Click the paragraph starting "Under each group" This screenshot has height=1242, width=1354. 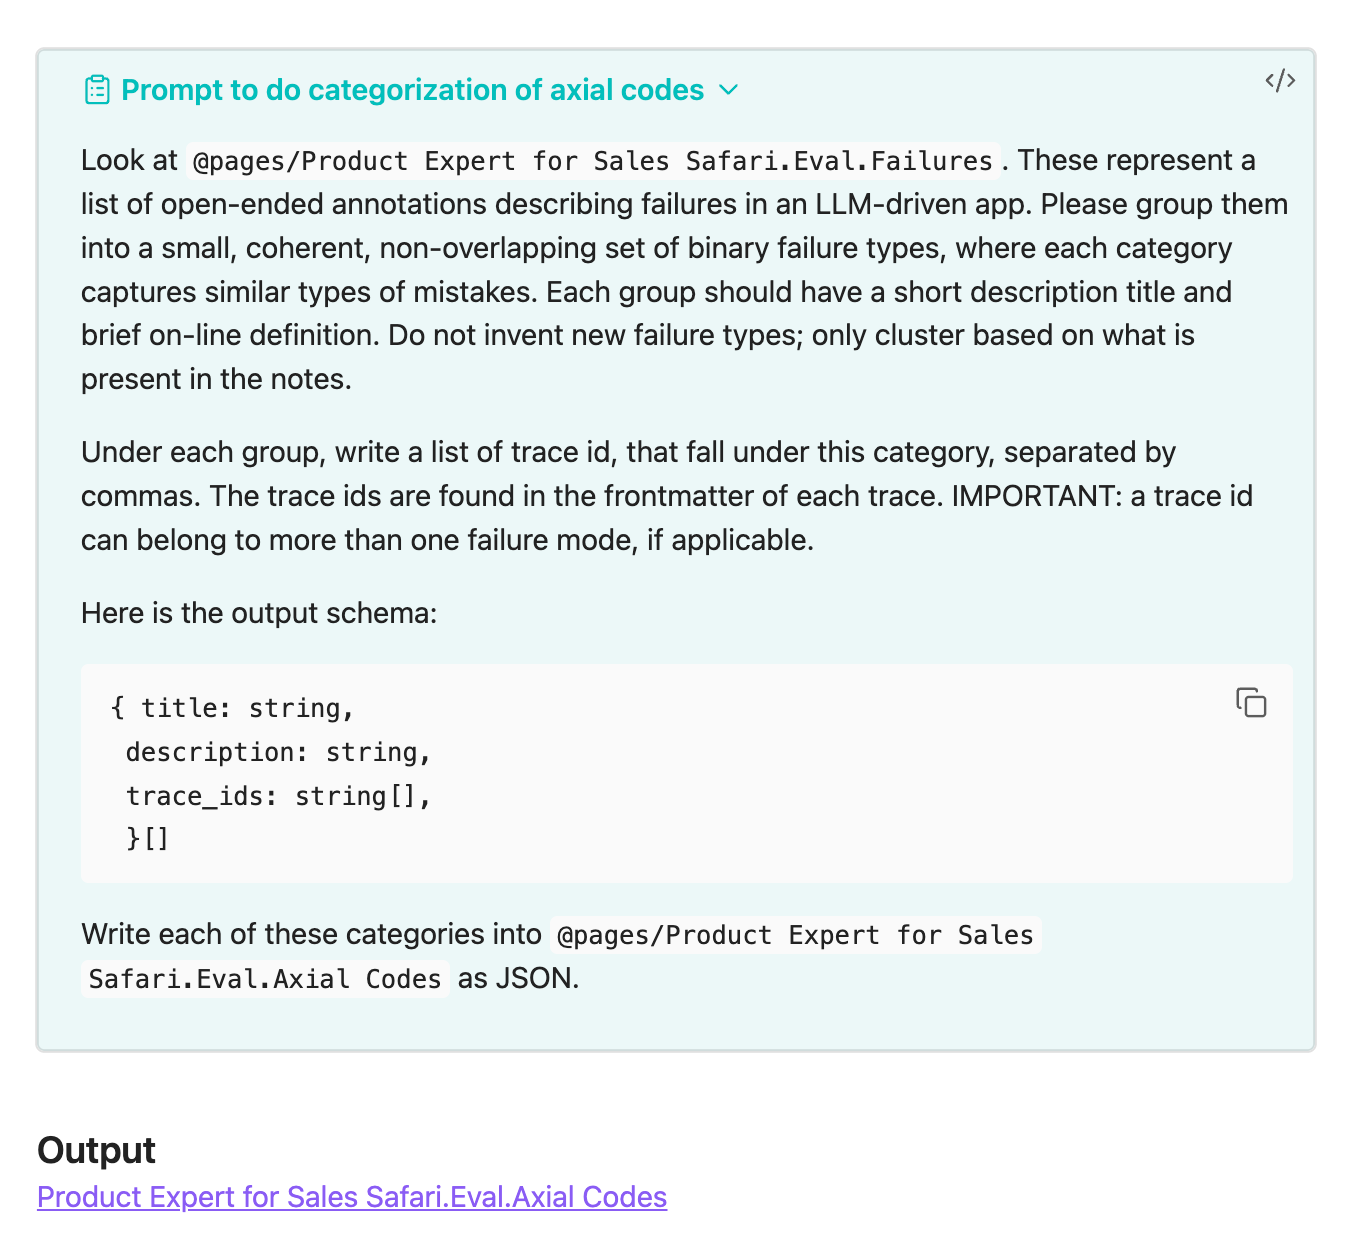667,496
